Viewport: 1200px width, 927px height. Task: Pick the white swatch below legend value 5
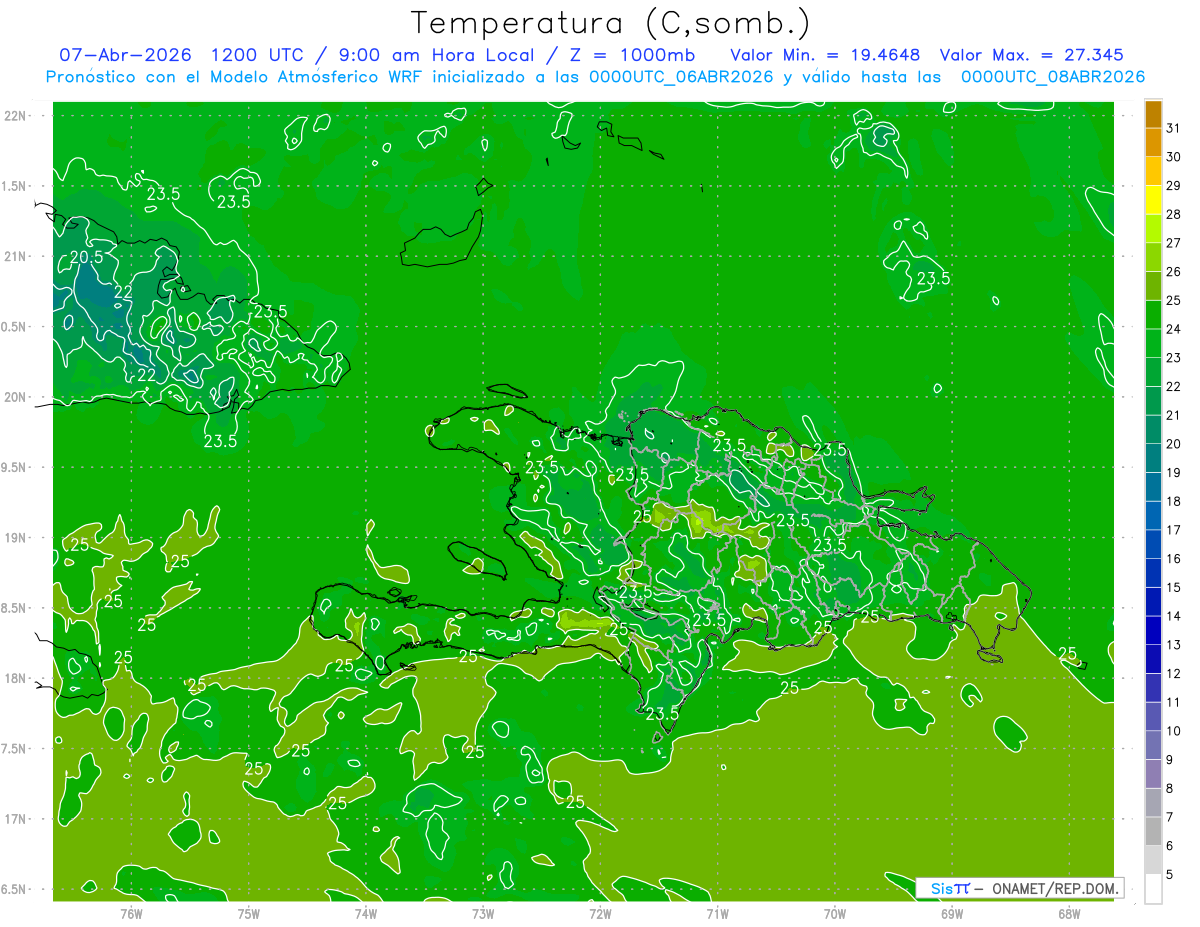tap(1153, 889)
